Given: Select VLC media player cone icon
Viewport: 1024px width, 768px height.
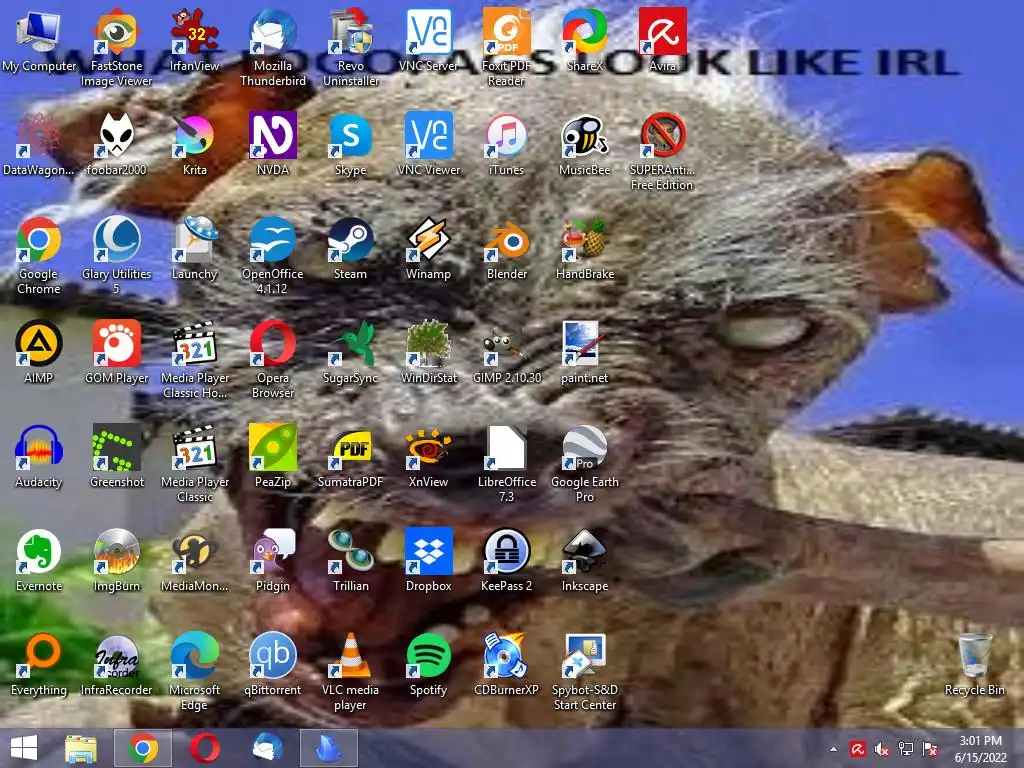Looking at the screenshot, I should (x=351, y=672).
